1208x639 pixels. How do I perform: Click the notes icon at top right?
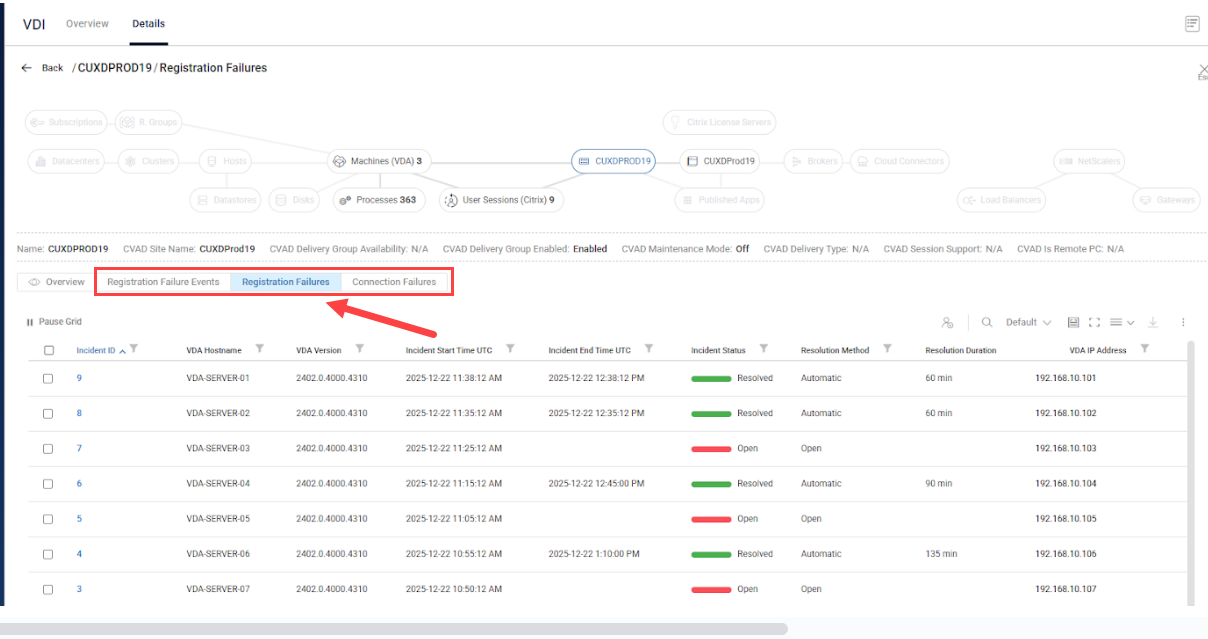pos(1192,23)
